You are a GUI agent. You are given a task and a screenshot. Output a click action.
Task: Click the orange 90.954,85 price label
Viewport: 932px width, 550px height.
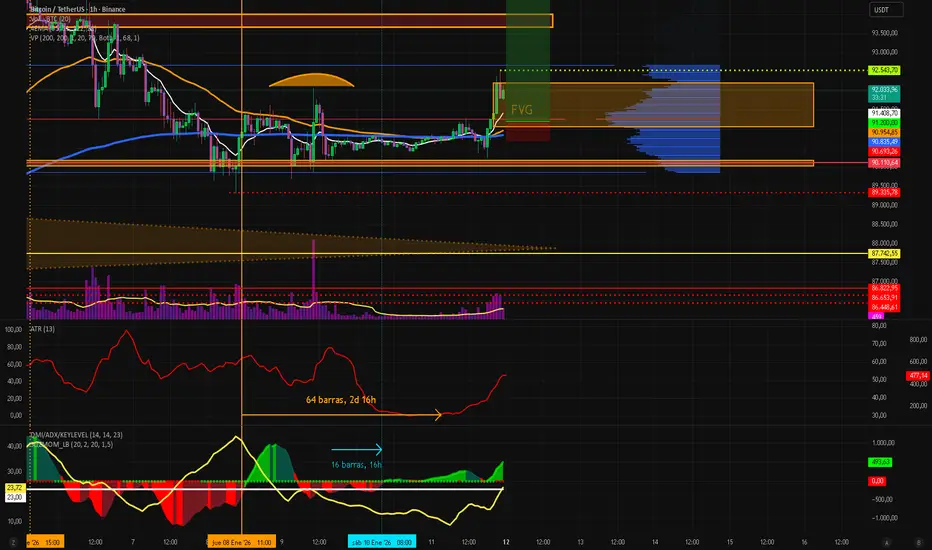(x=884, y=132)
